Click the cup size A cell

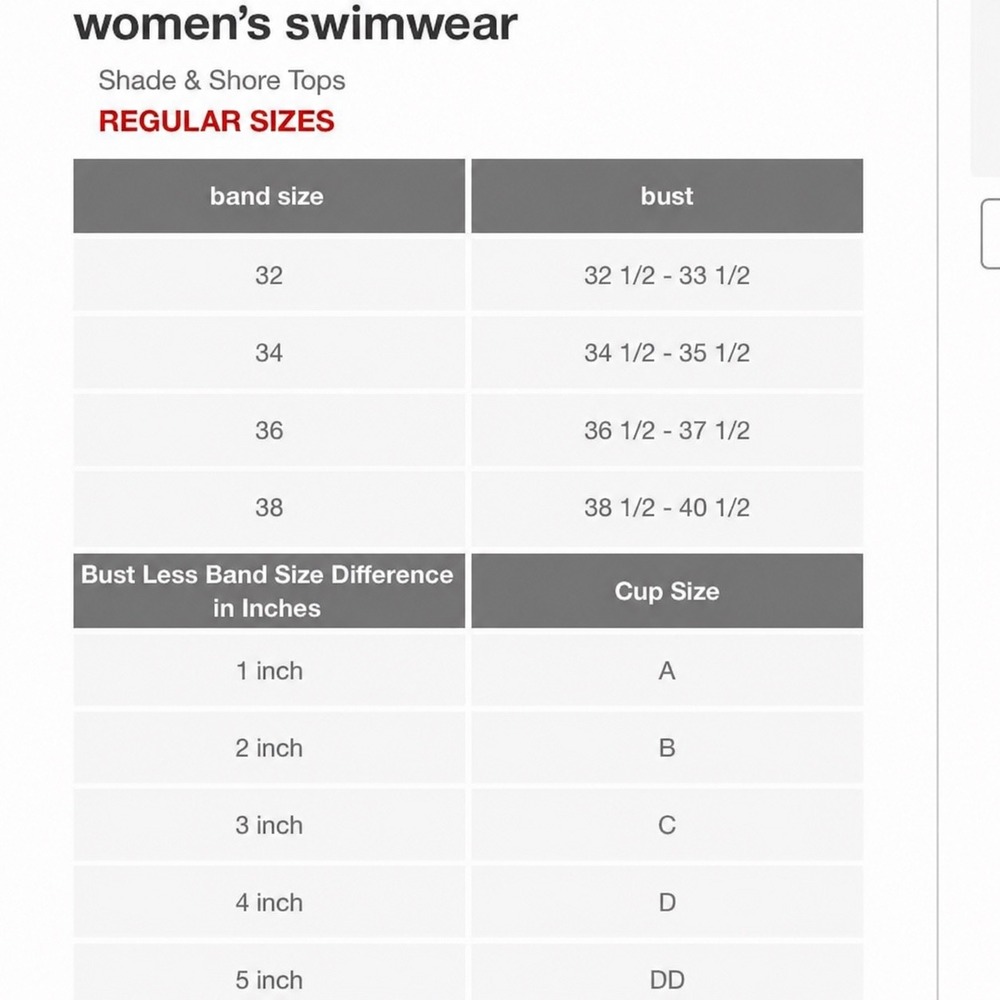666,670
